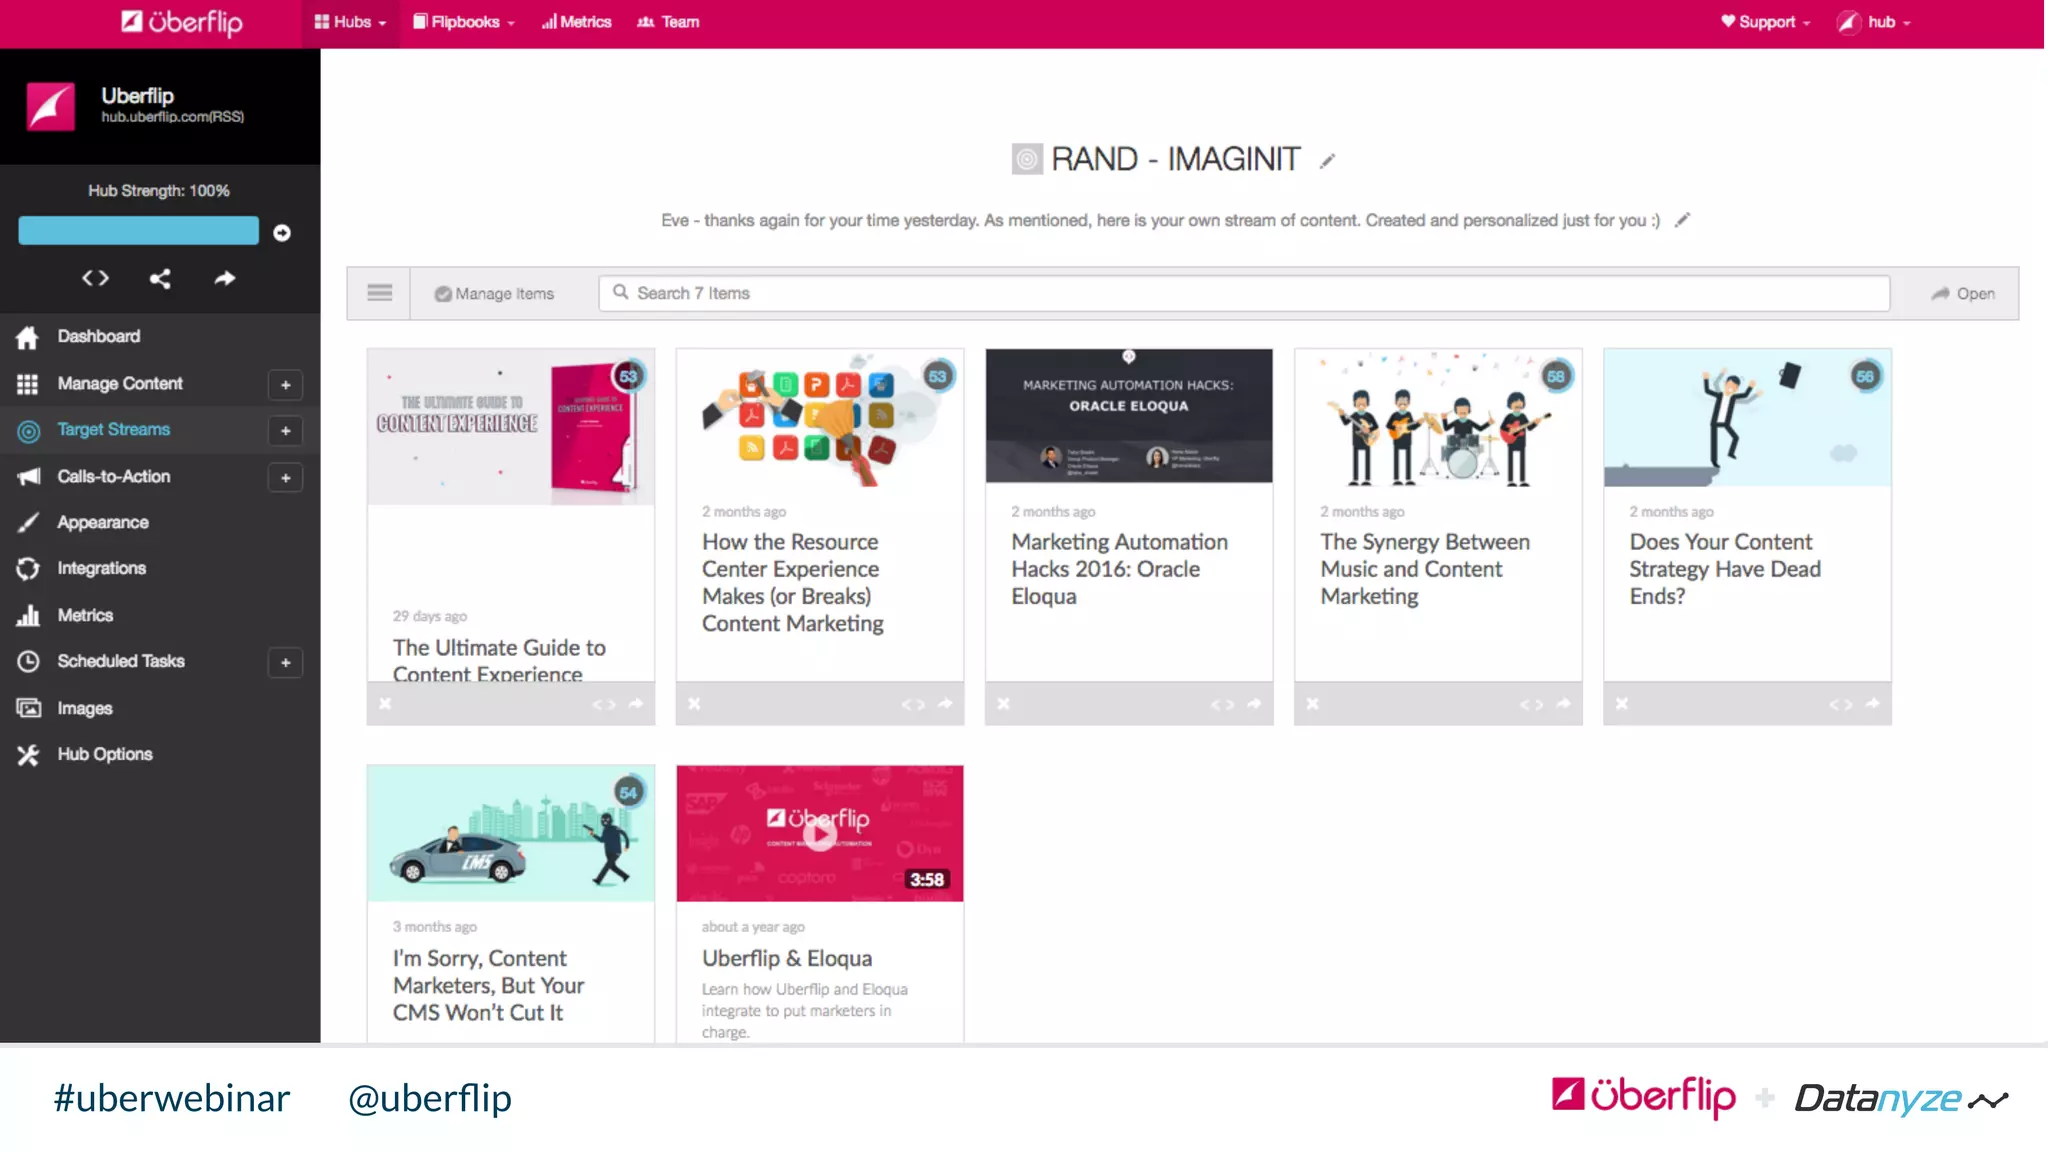Share the Dead Ends item
2048x1152 pixels.
pos(1872,704)
